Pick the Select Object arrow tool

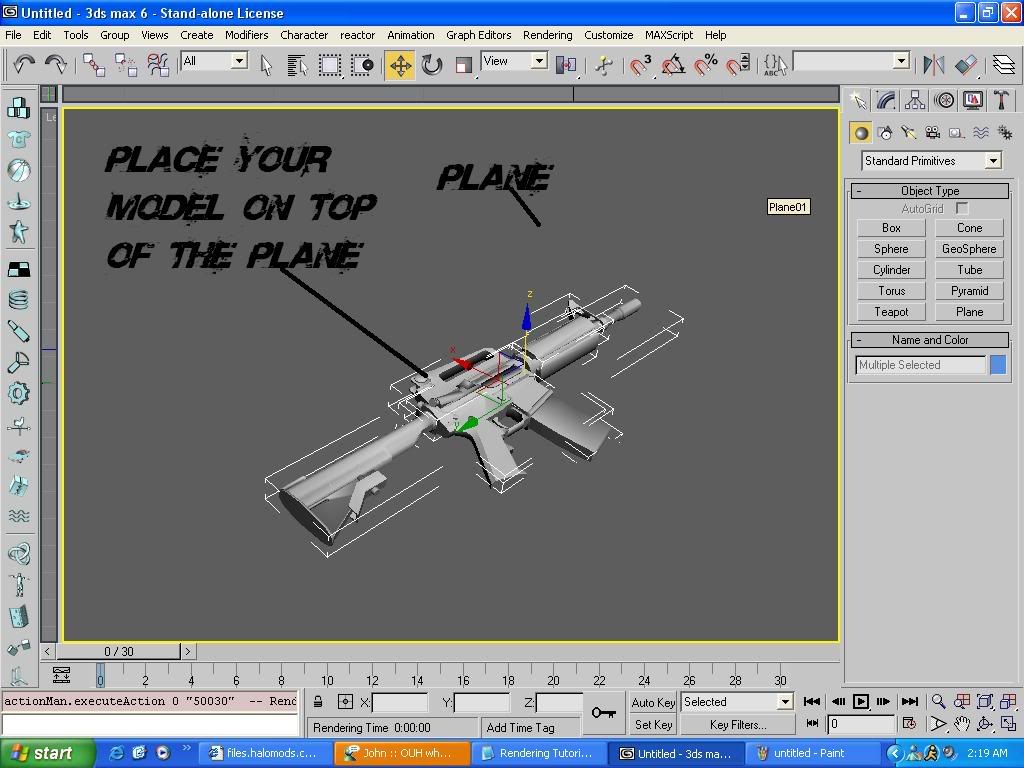266,65
